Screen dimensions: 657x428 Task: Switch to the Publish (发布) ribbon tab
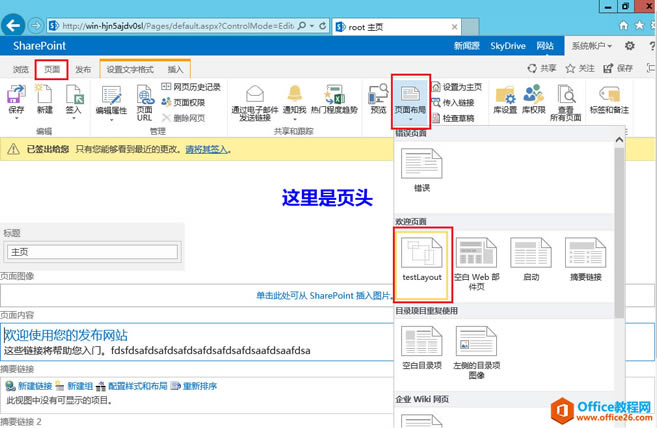pyautogui.click(x=83, y=70)
